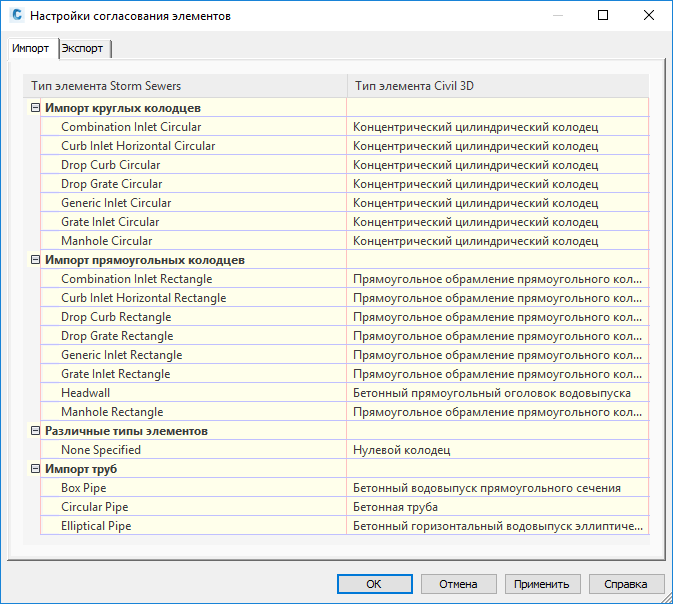Open Civil 3D type for Elliptical Pipe
Image resolution: width=673 pixels, height=604 pixels.
click(x=497, y=526)
